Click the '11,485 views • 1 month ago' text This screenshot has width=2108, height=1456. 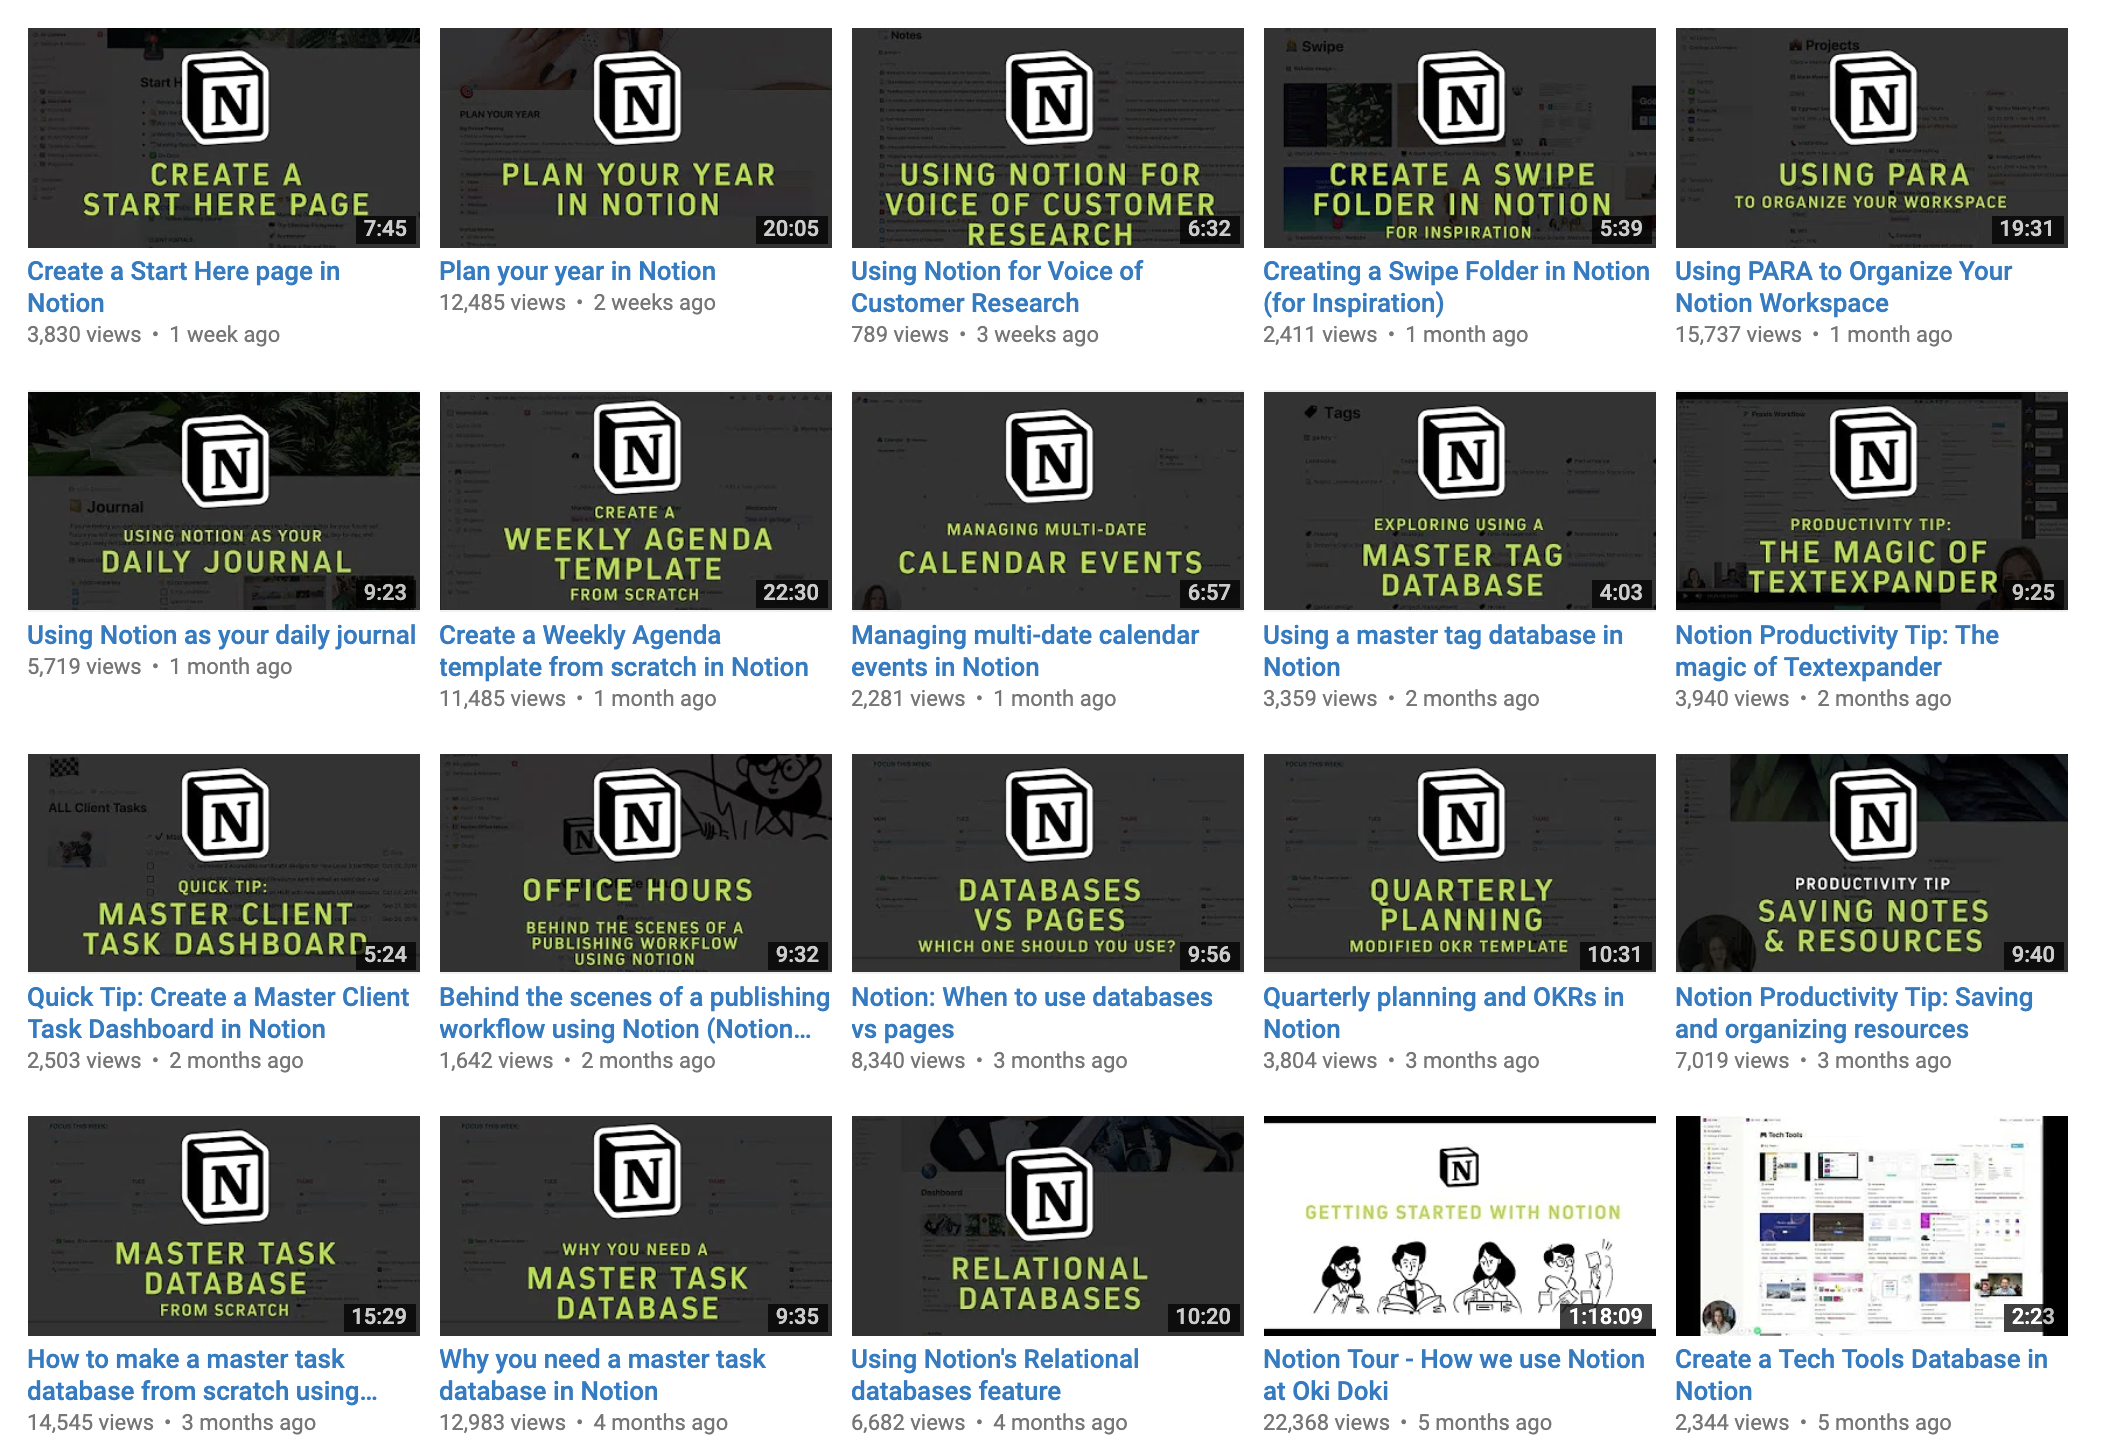point(577,699)
